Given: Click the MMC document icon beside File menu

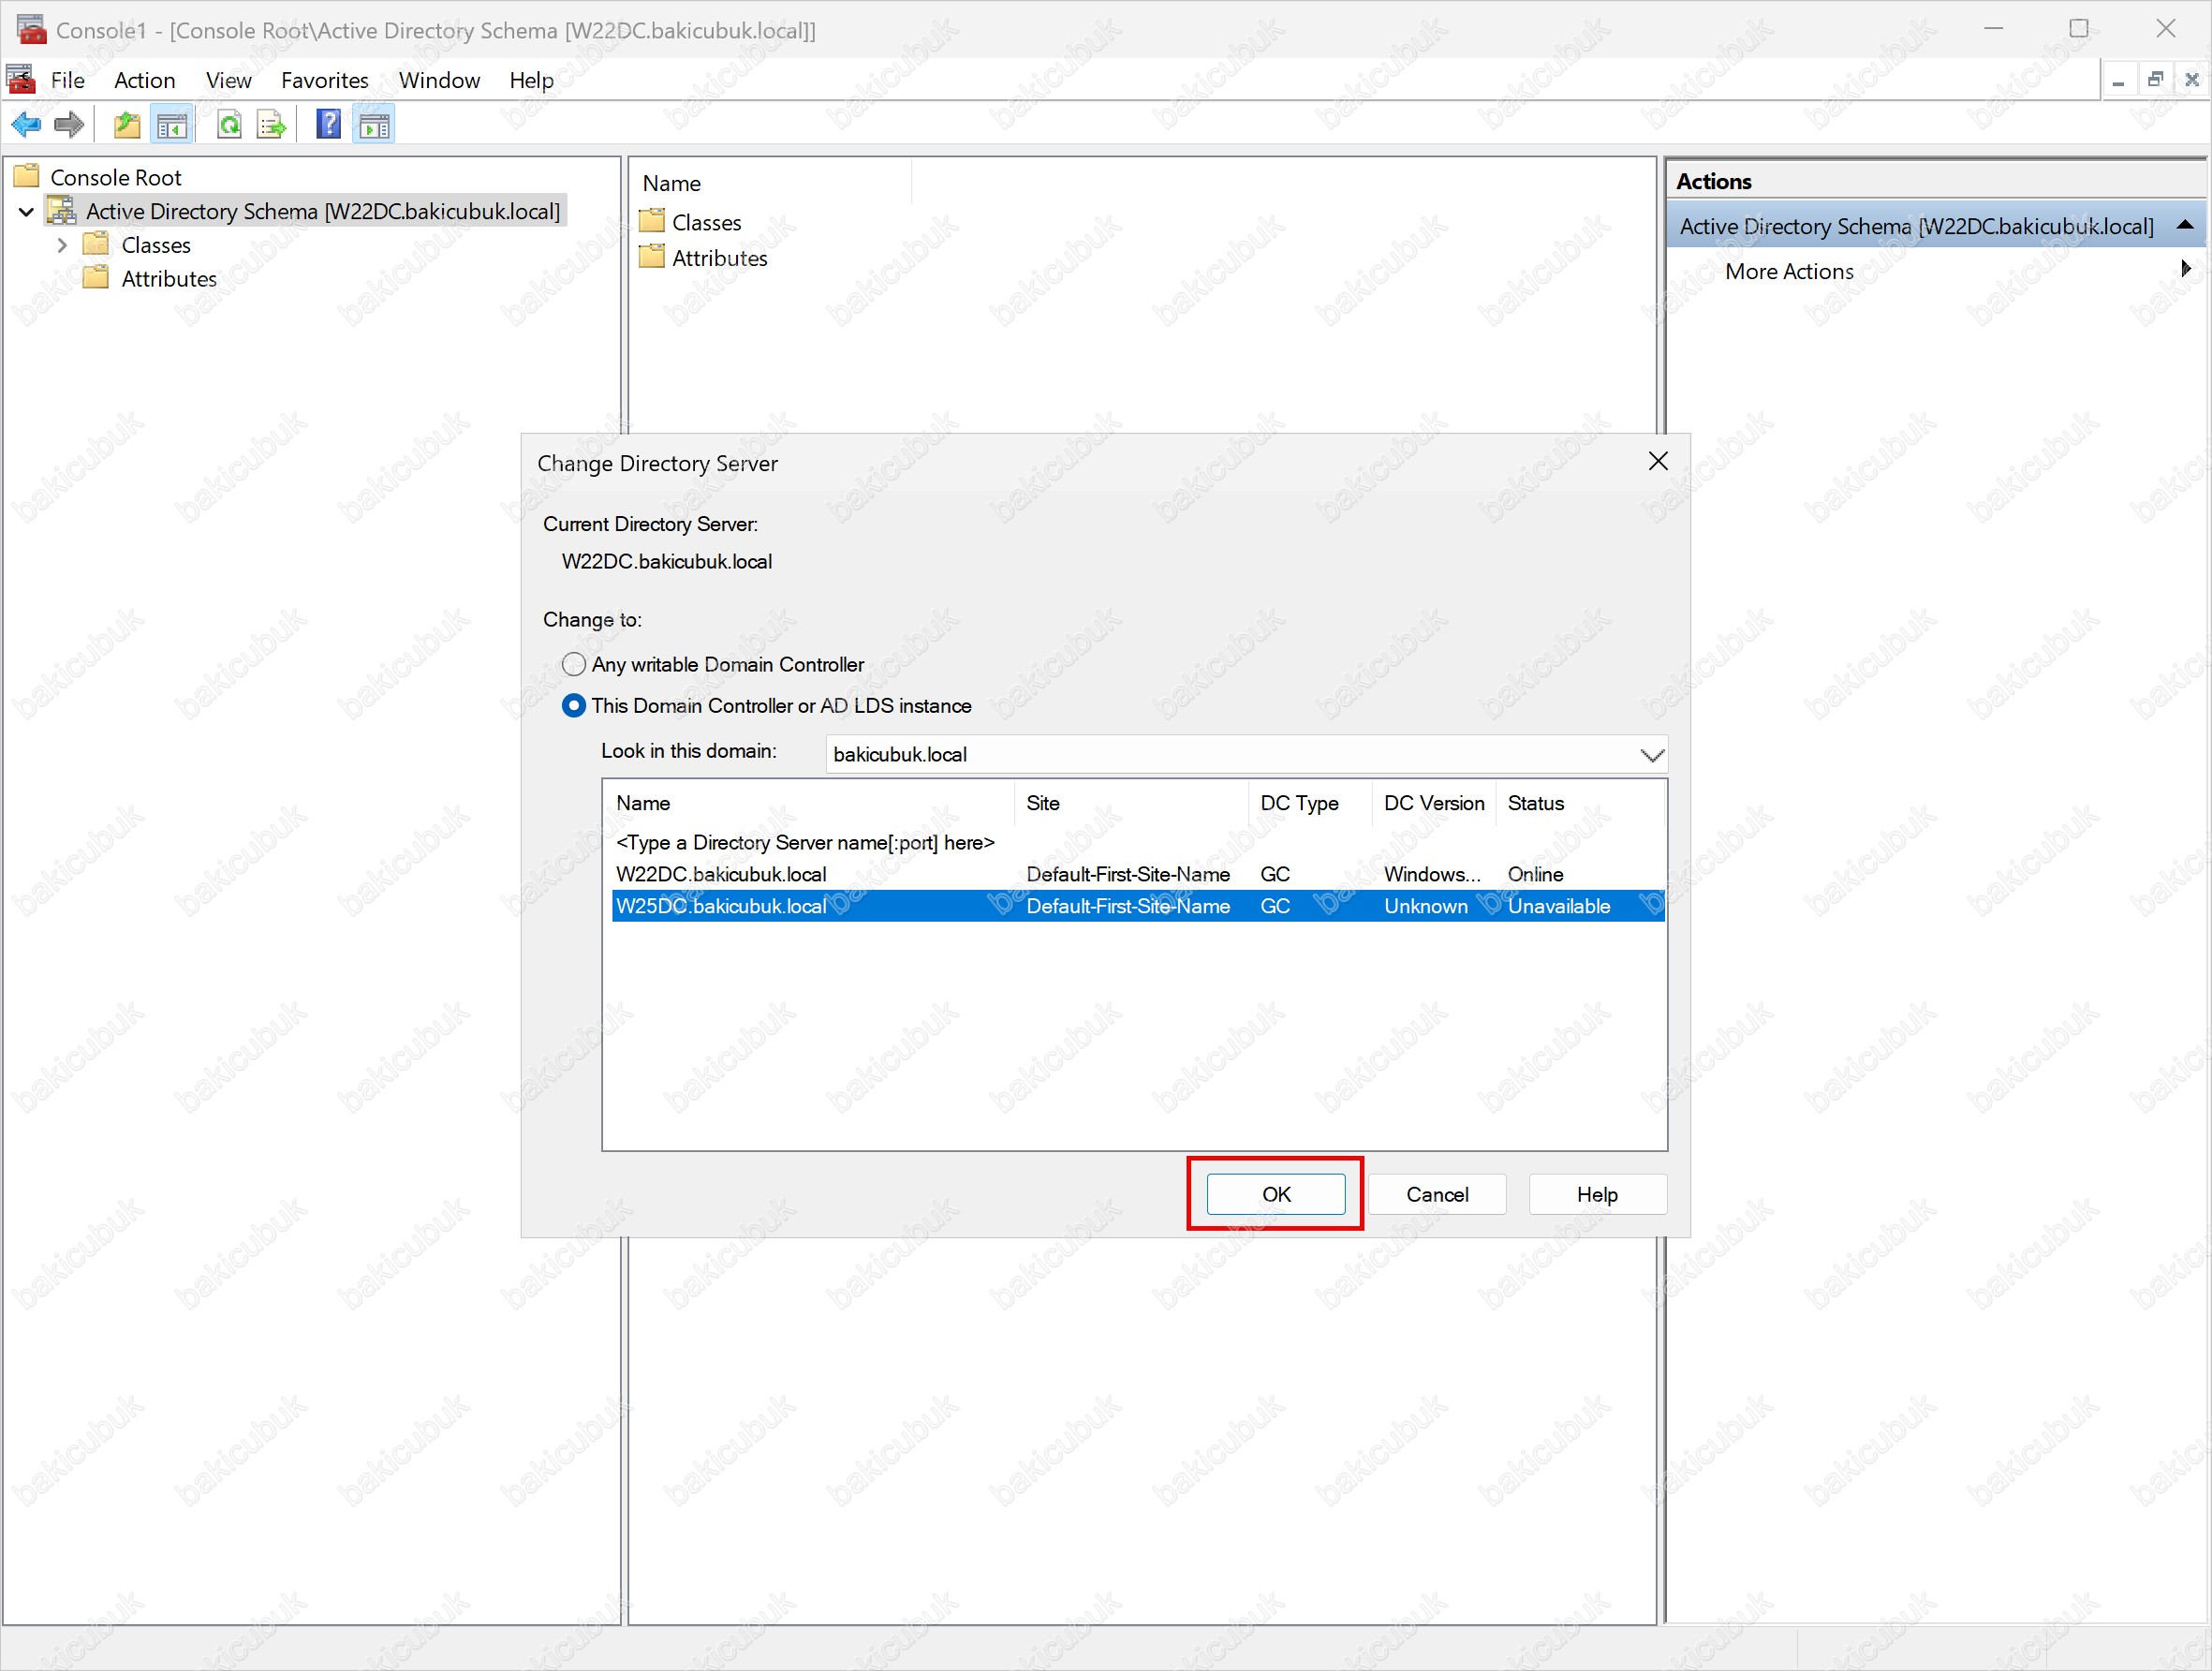Looking at the screenshot, I should tap(21, 79).
